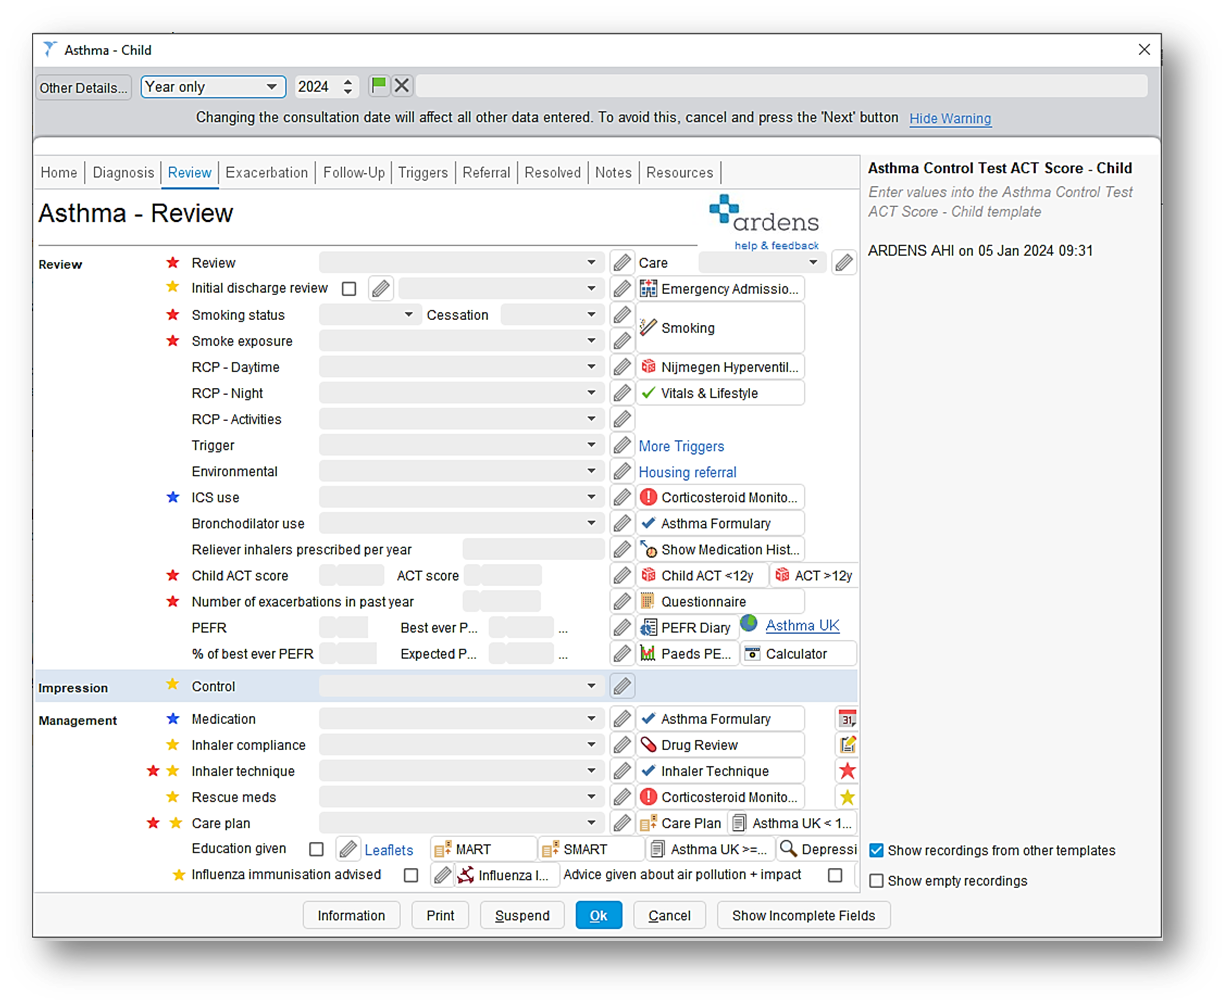Click pencil icon on Rescue meds row
This screenshot has width=1228, height=1006.
[x=622, y=797]
